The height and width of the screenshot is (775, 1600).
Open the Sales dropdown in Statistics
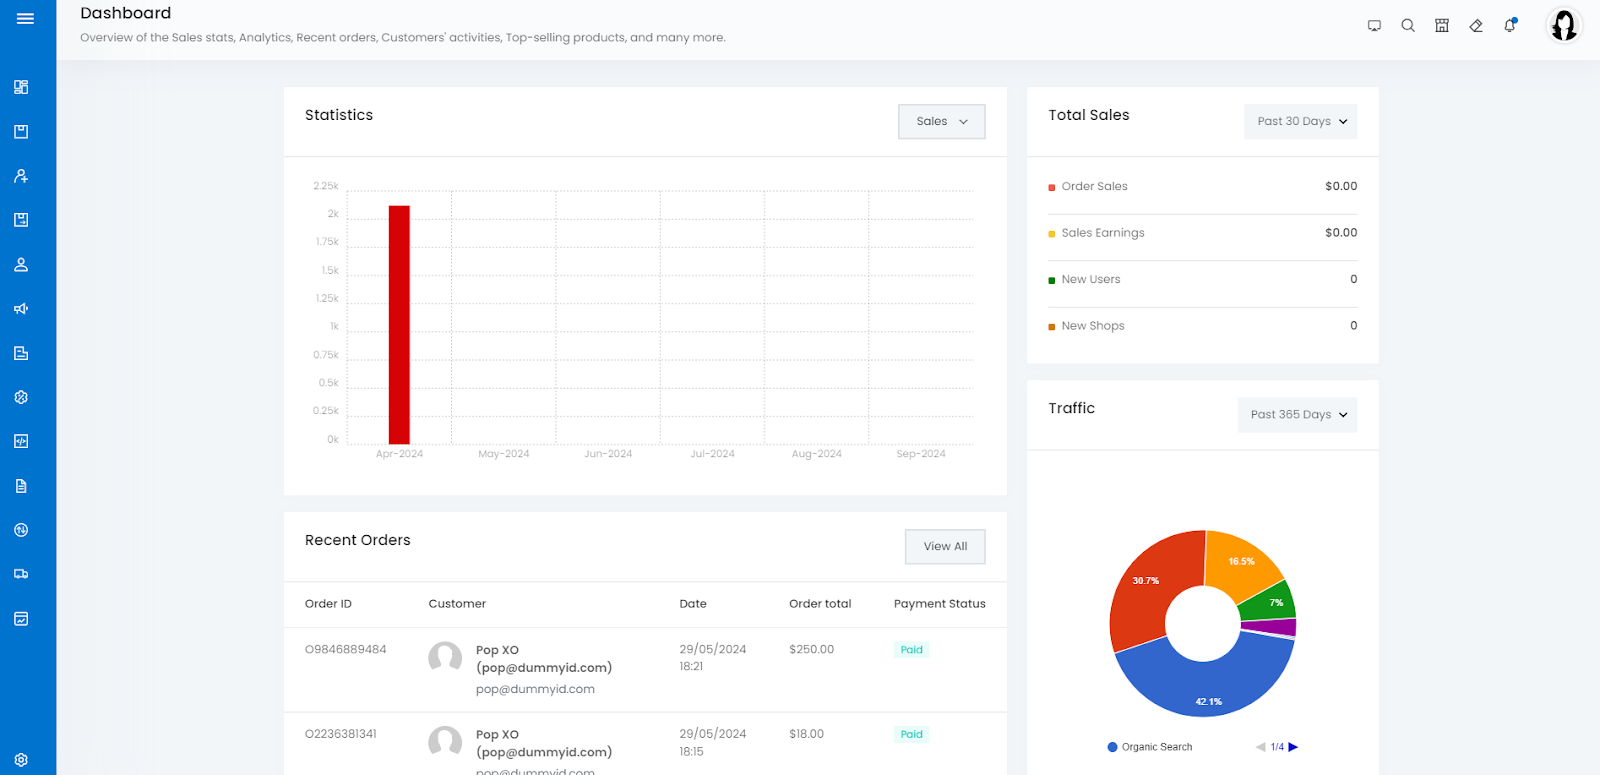tap(942, 122)
